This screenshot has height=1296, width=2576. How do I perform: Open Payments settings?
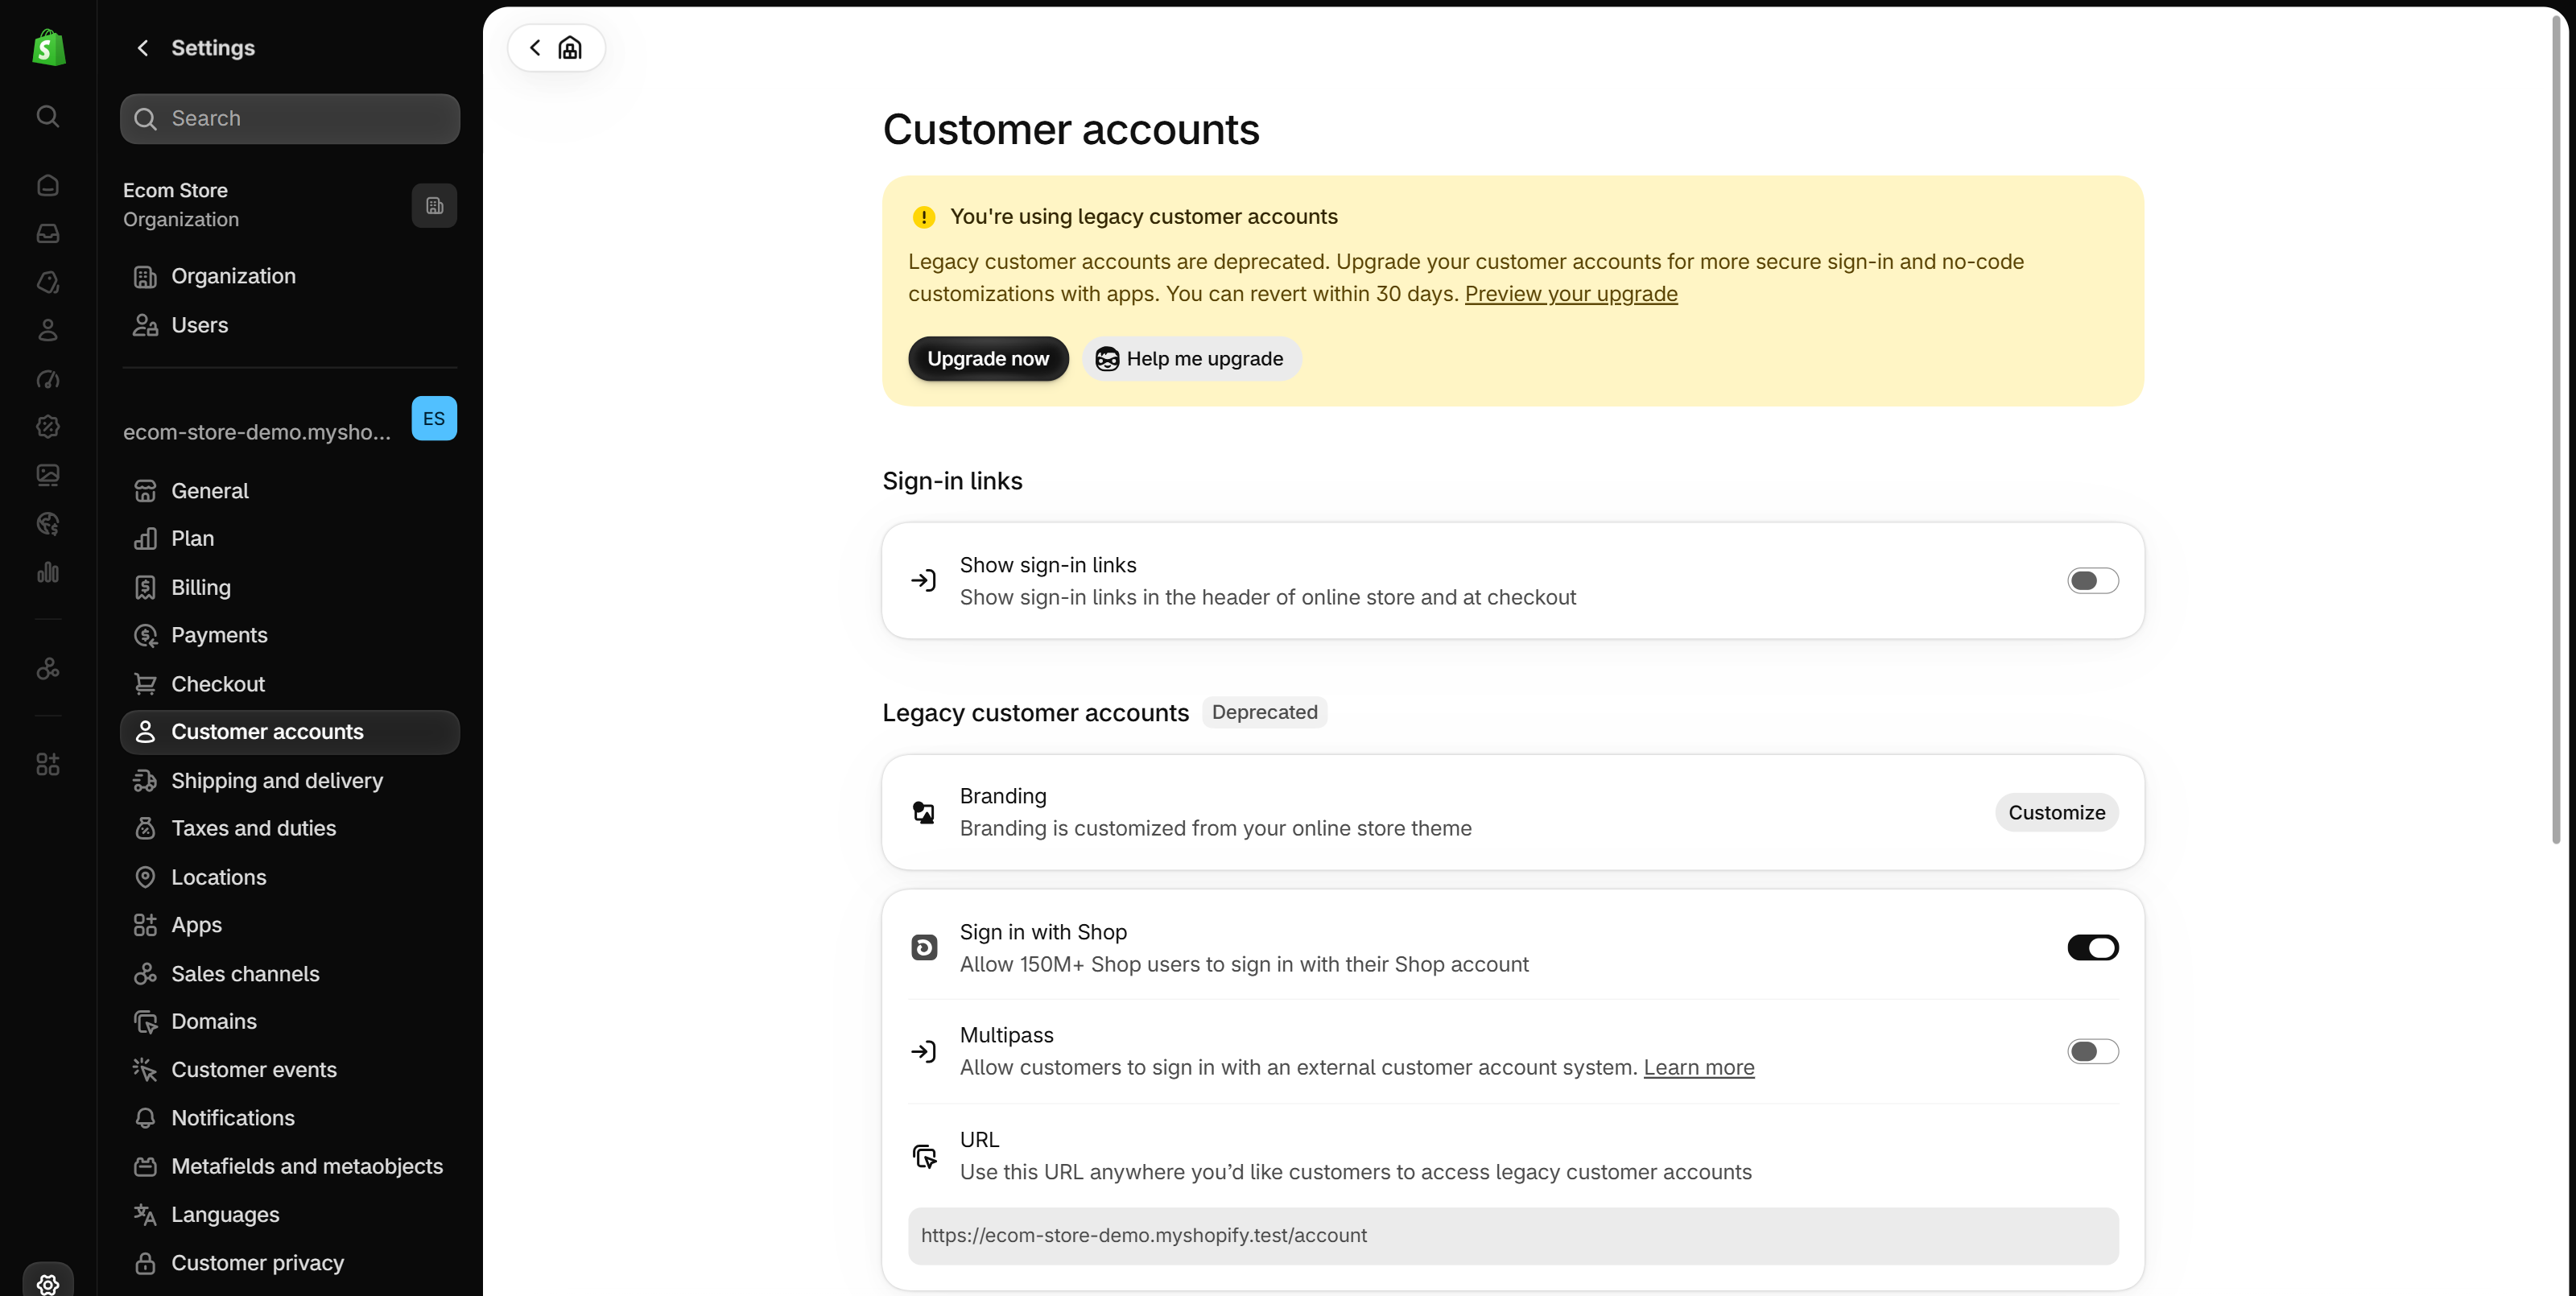pyautogui.click(x=289, y=635)
